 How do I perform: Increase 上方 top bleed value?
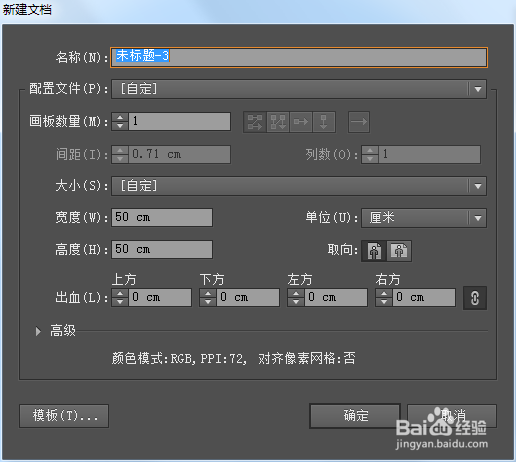point(120,293)
